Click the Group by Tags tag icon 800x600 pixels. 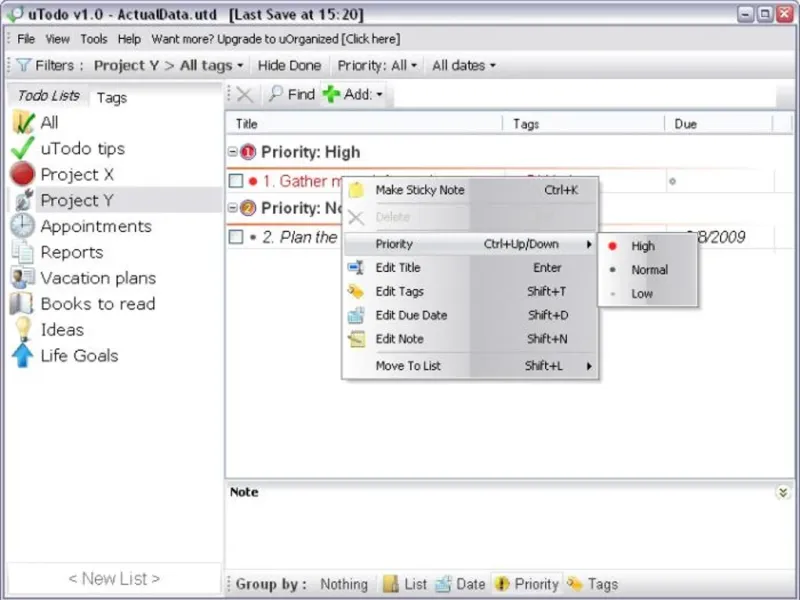(x=575, y=584)
